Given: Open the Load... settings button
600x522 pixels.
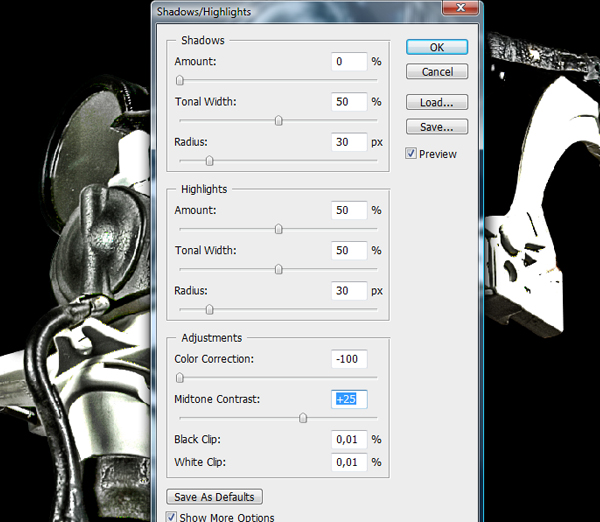Looking at the screenshot, I should click(x=437, y=102).
